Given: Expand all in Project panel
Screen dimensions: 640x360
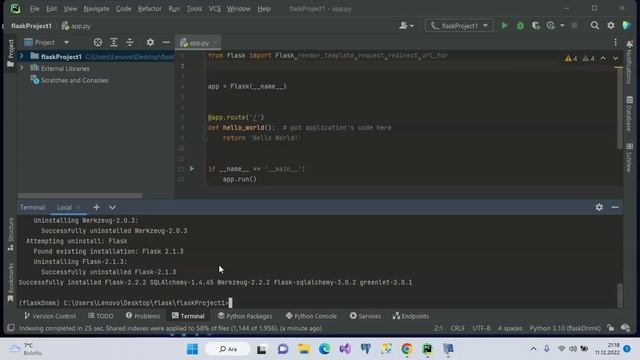Looking at the screenshot, I should click(114, 42).
